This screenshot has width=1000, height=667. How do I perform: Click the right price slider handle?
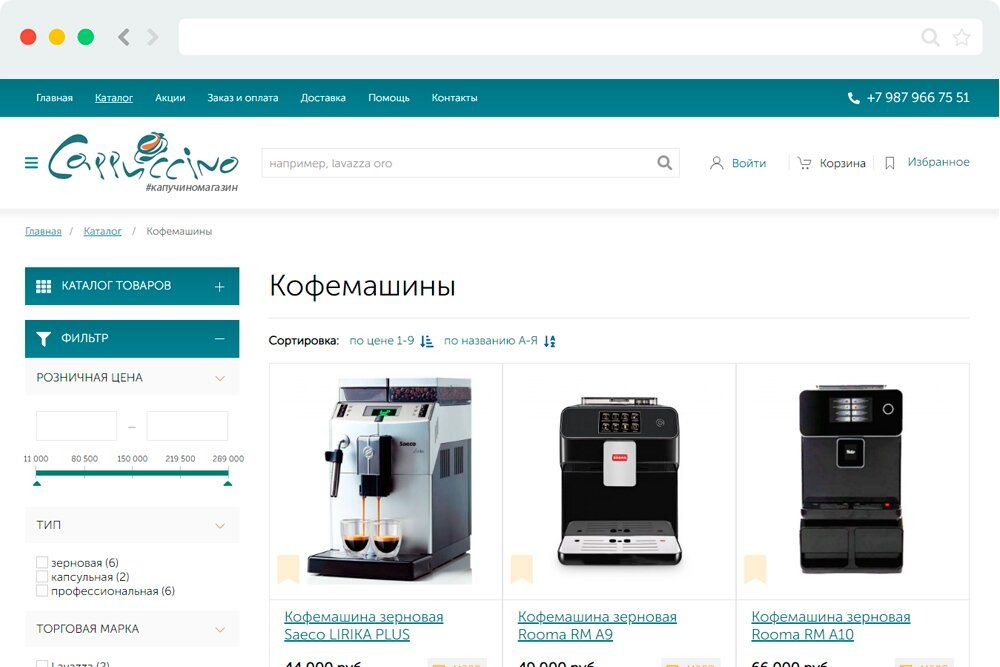click(228, 483)
